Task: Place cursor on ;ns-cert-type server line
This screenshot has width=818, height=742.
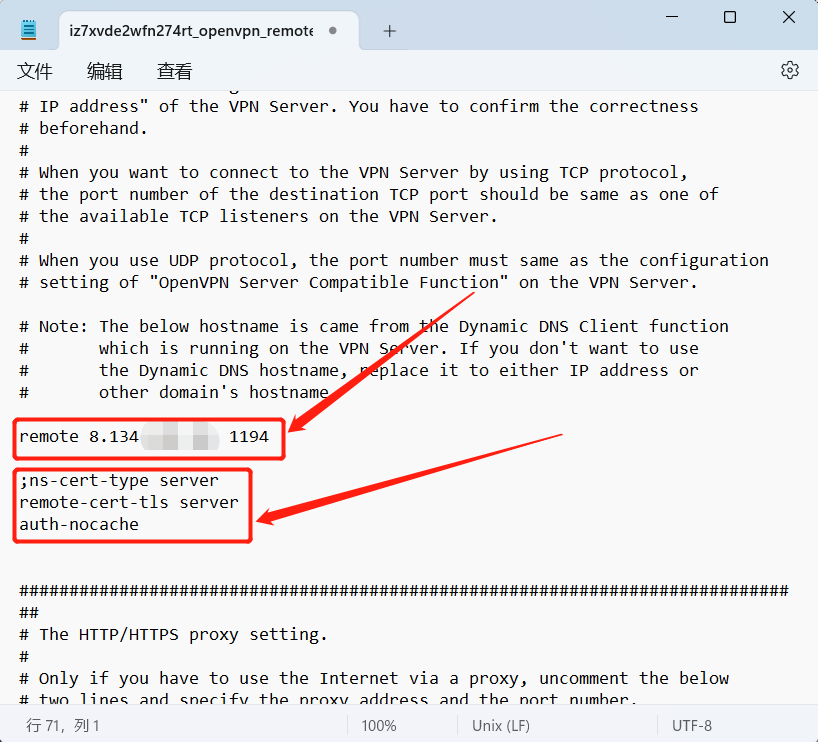Action: tap(119, 480)
